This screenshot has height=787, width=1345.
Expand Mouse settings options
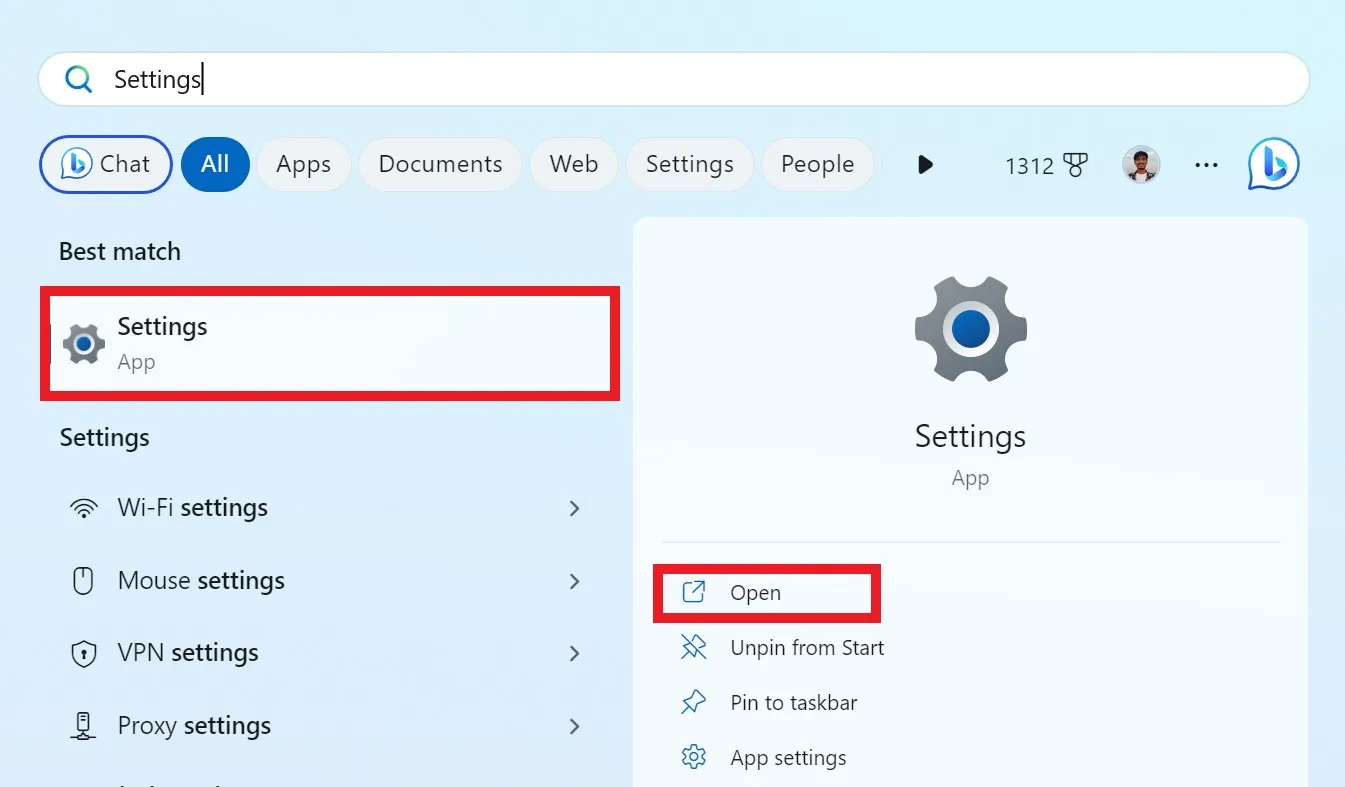[x=575, y=581]
